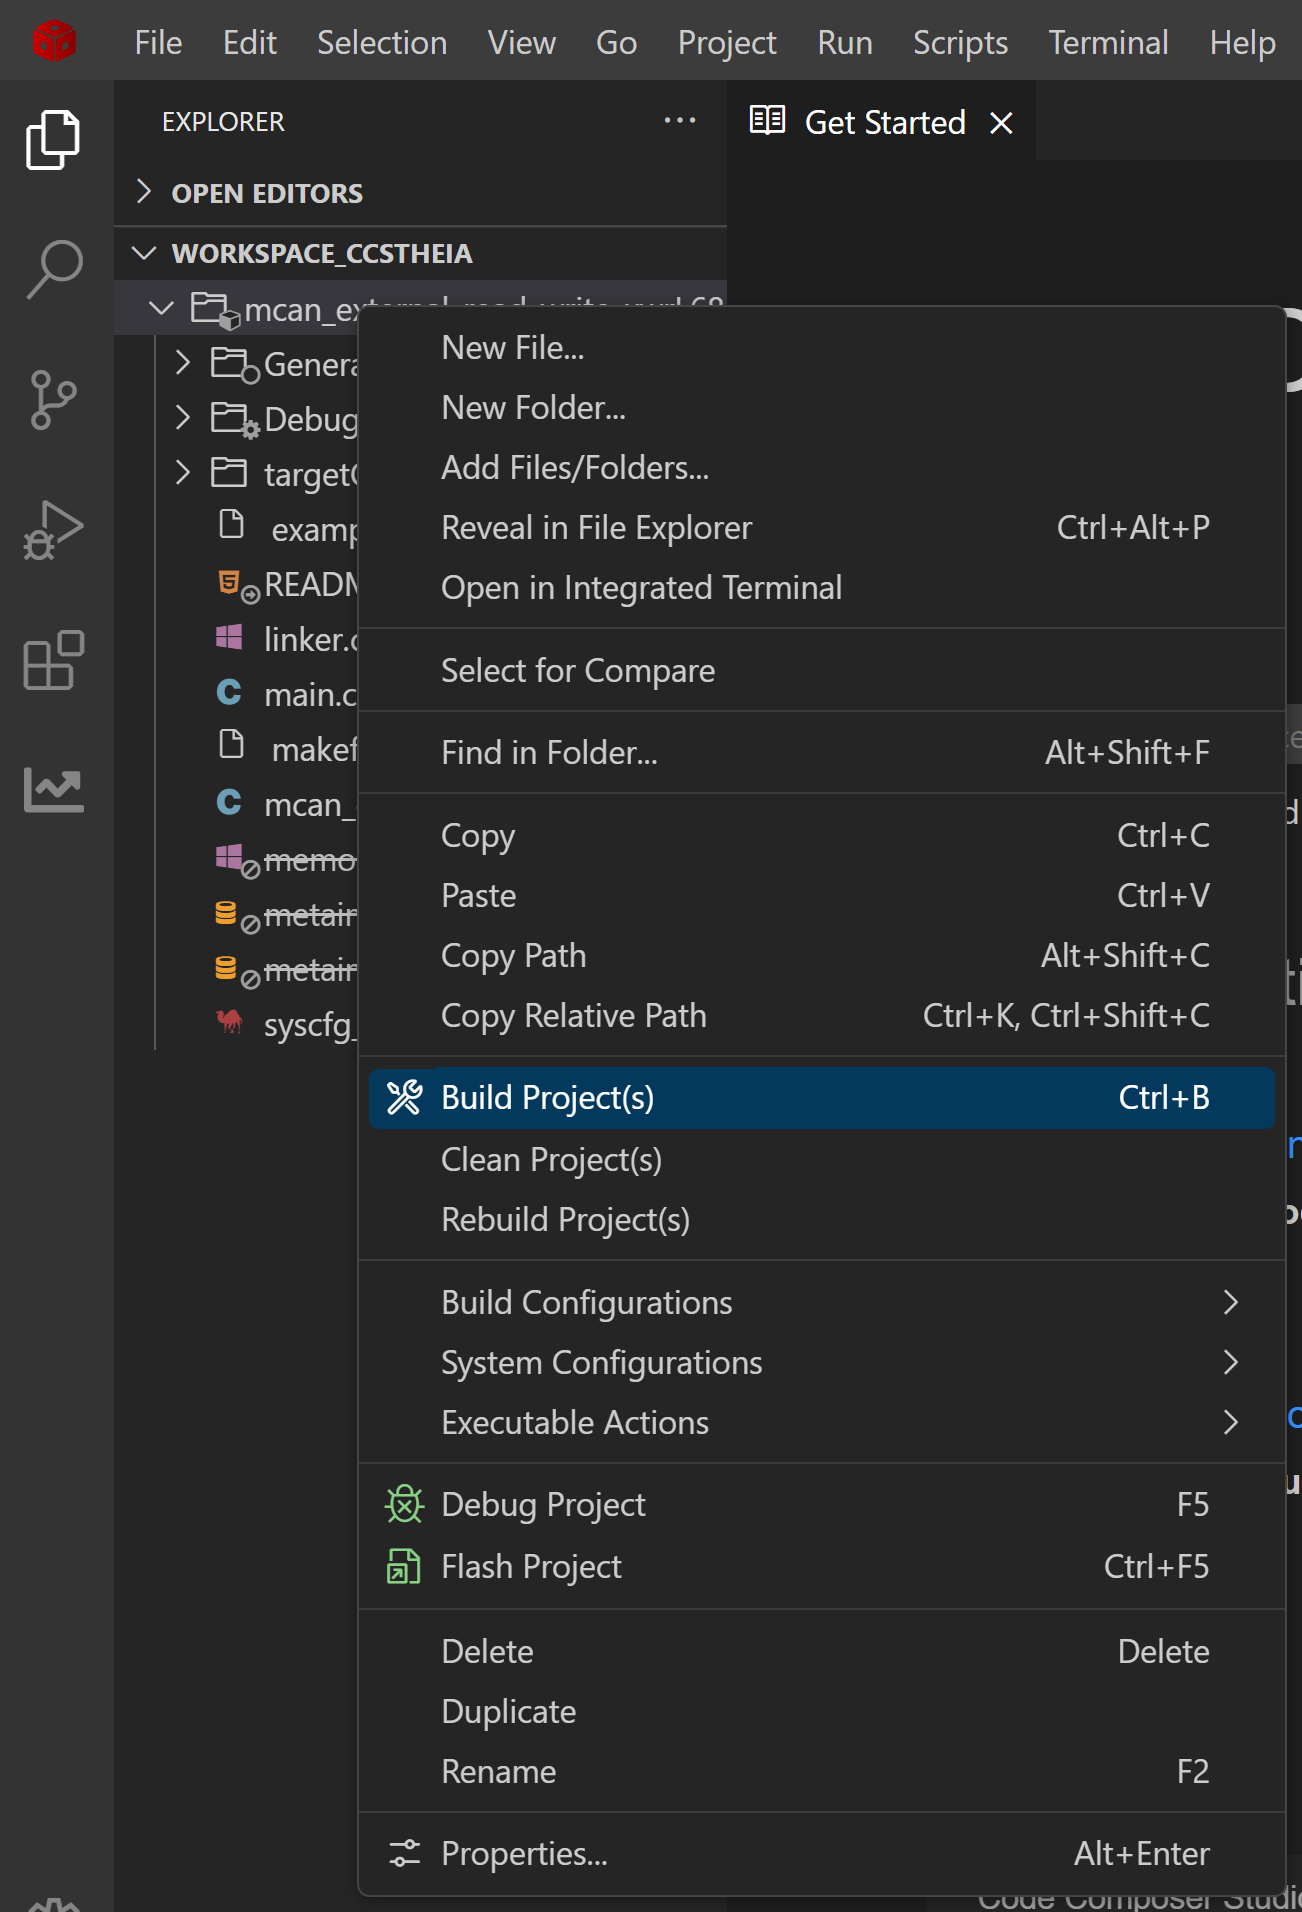Image resolution: width=1302 pixels, height=1912 pixels.
Task: Choose Debug Project in context menu
Action: coord(543,1504)
